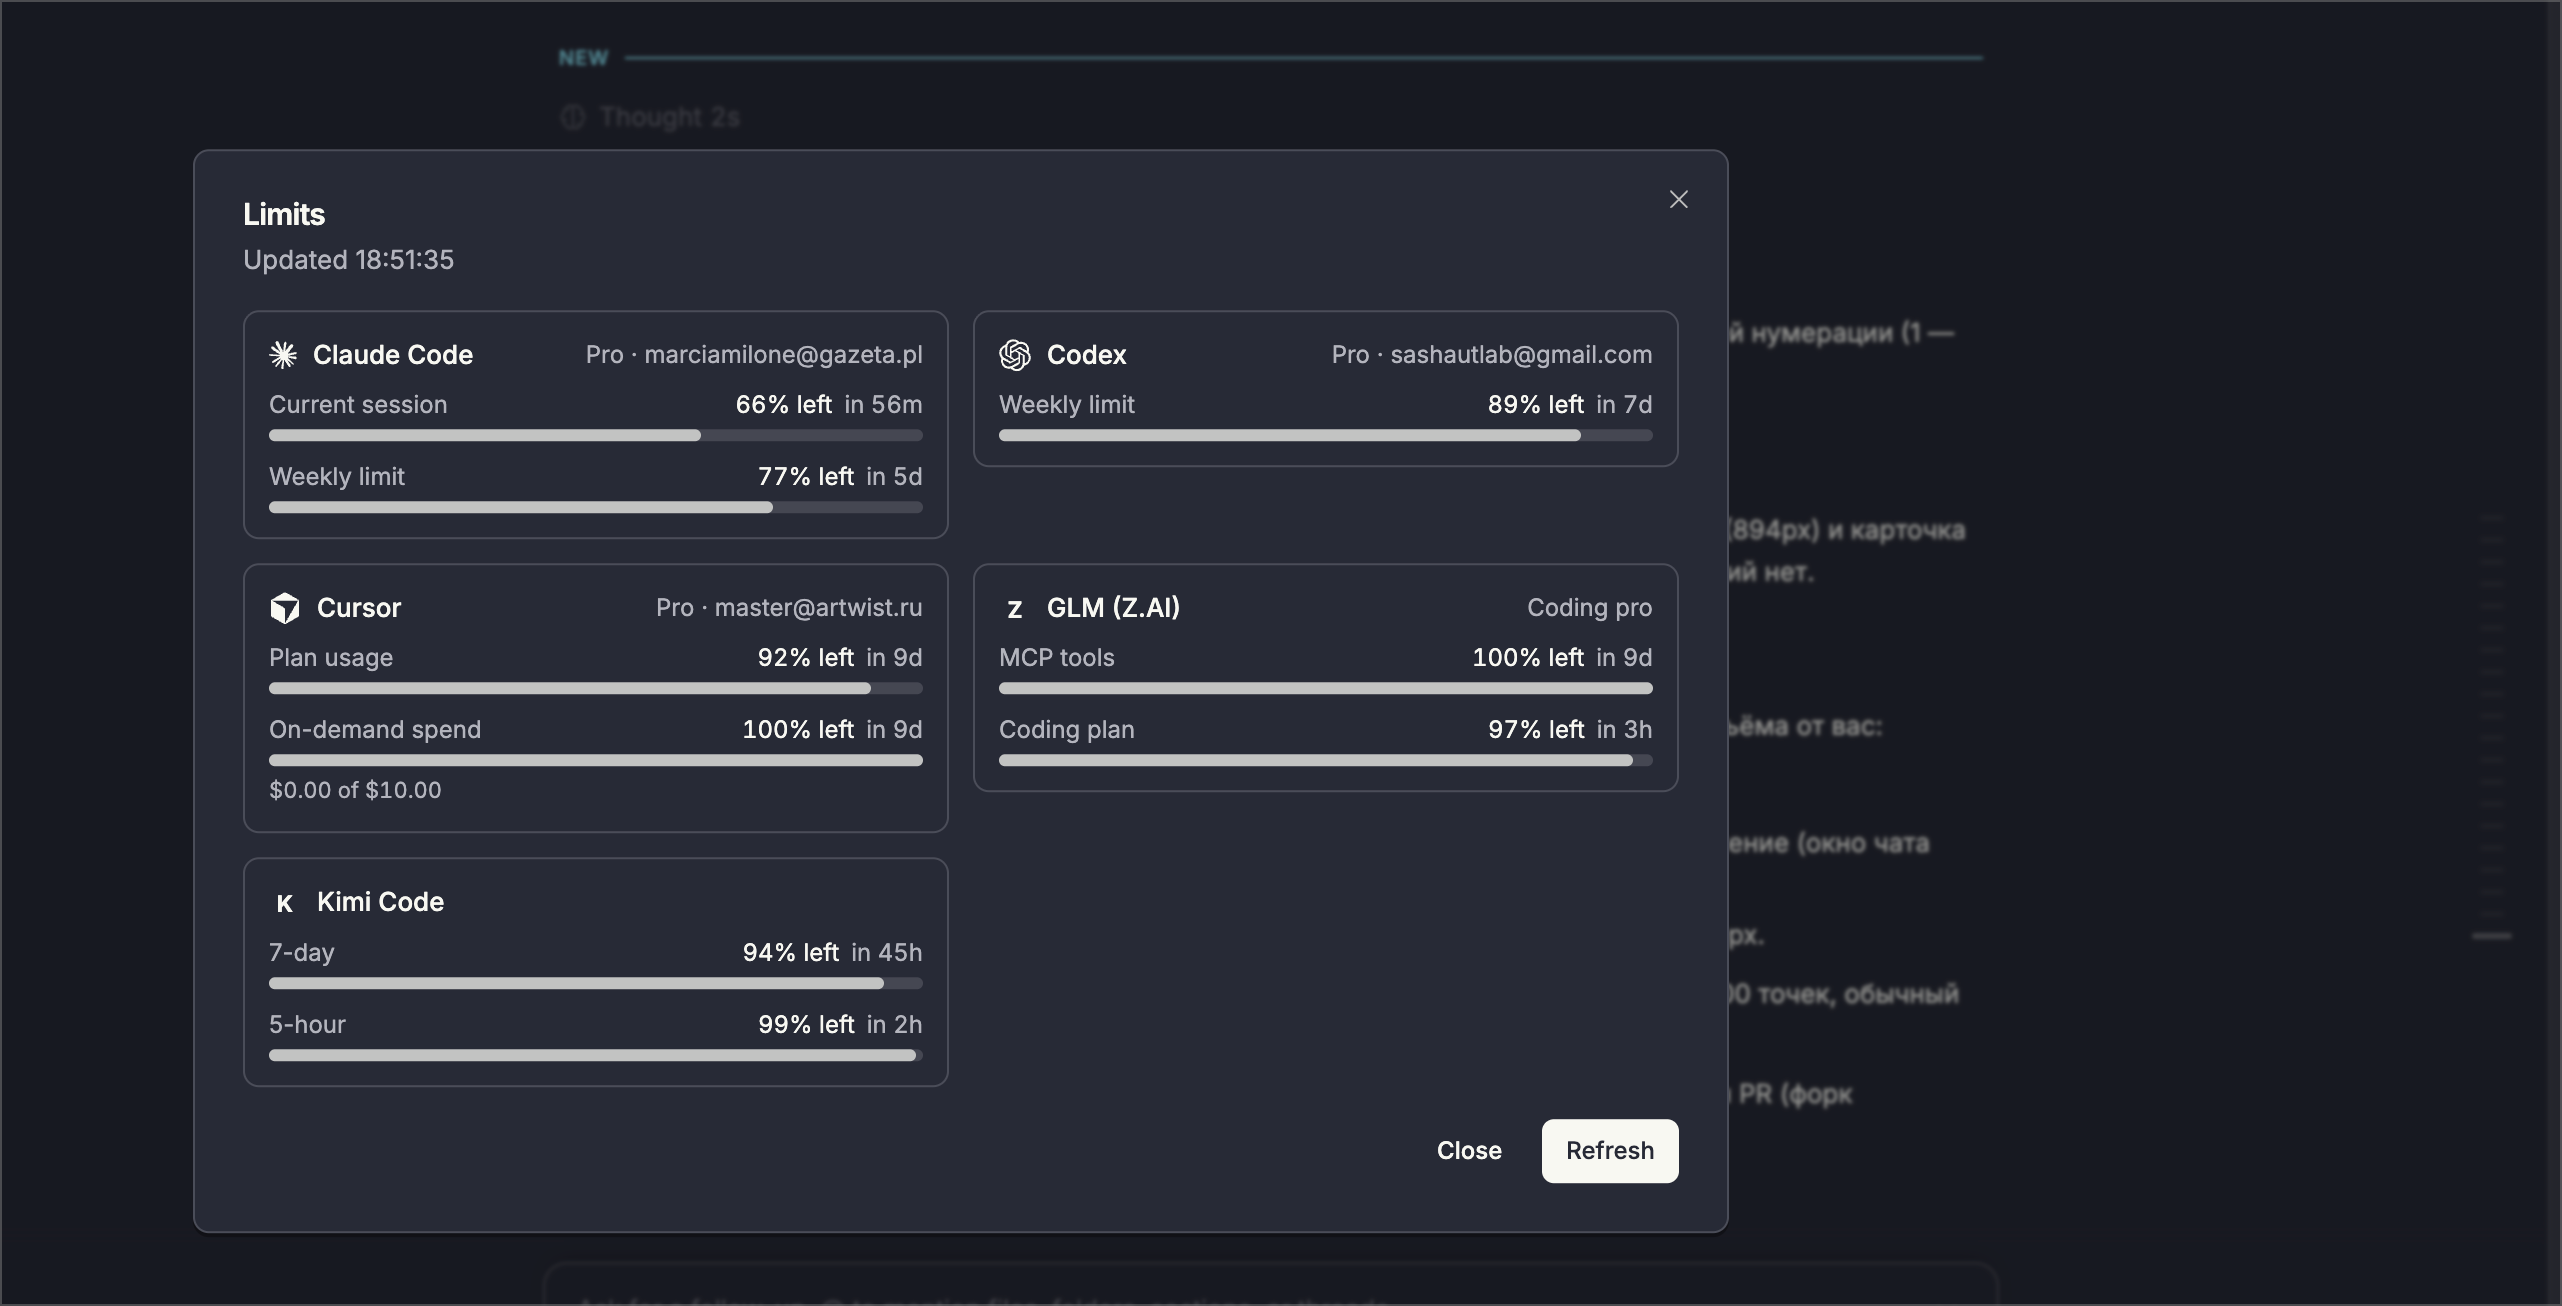2562x1306 pixels.
Task: Click the GLM Z.AI logo icon
Action: click(x=1015, y=609)
